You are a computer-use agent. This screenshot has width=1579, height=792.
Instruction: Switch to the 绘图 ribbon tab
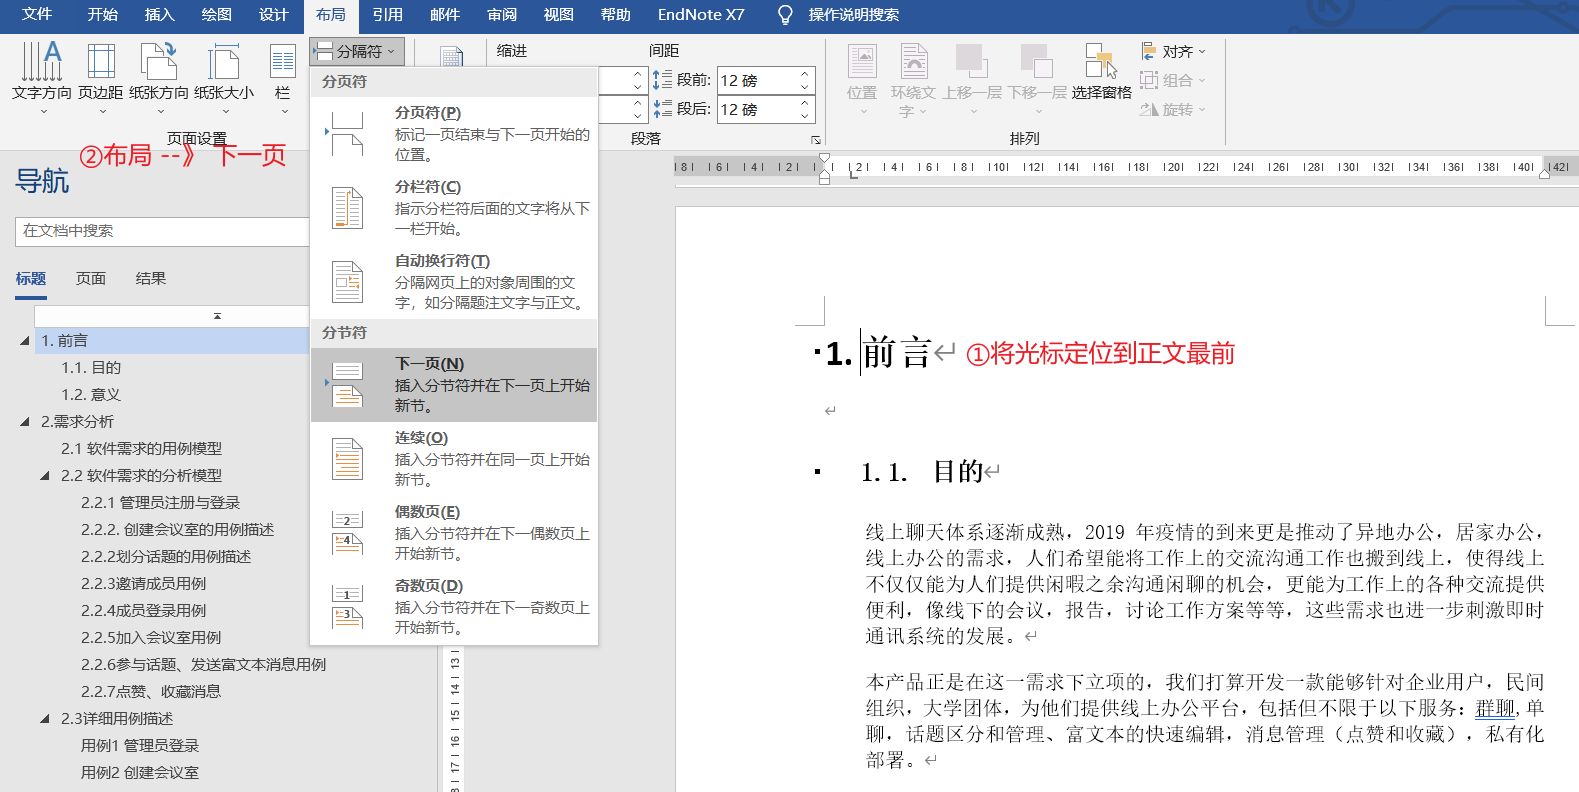(216, 15)
